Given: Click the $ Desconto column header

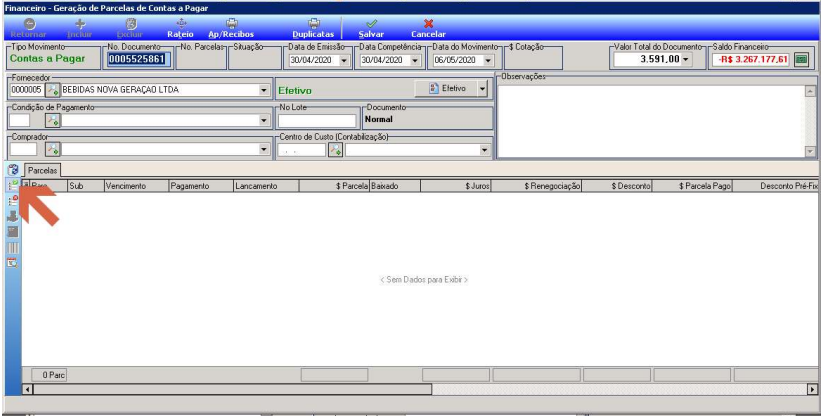Looking at the screenshot, I should tap(617, 186).
